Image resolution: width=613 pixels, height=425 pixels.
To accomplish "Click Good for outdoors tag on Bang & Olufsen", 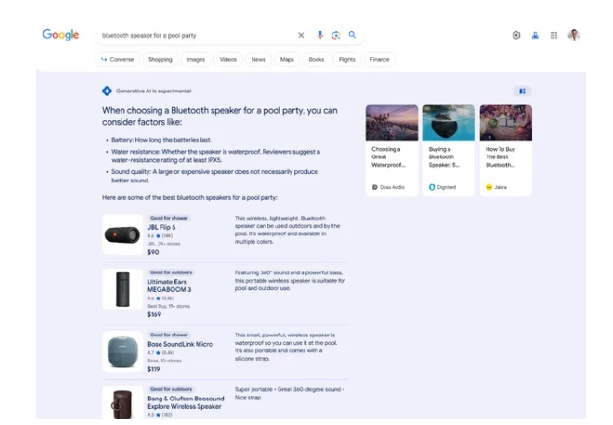I will (x=171, y=389).
